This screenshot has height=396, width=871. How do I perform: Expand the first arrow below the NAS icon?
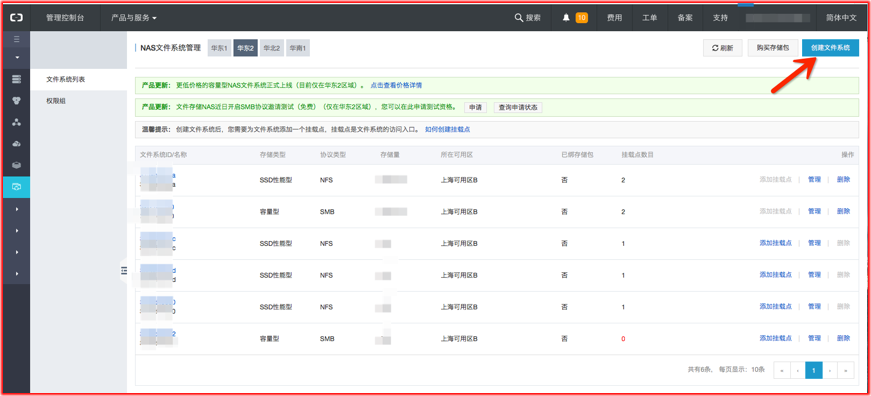pyautogui.click(x=17, y=209)
